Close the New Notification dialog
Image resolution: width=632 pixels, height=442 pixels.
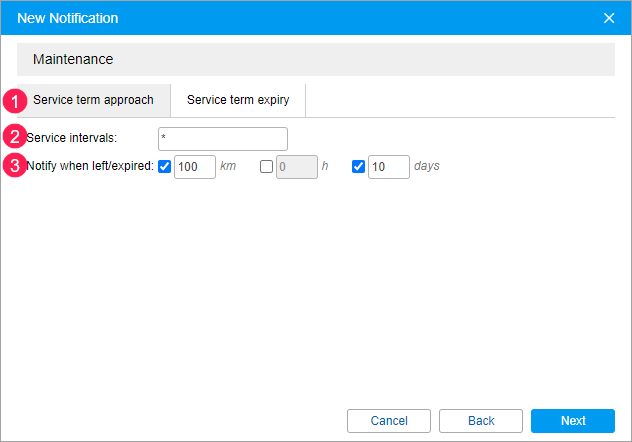tap(609, 18)
